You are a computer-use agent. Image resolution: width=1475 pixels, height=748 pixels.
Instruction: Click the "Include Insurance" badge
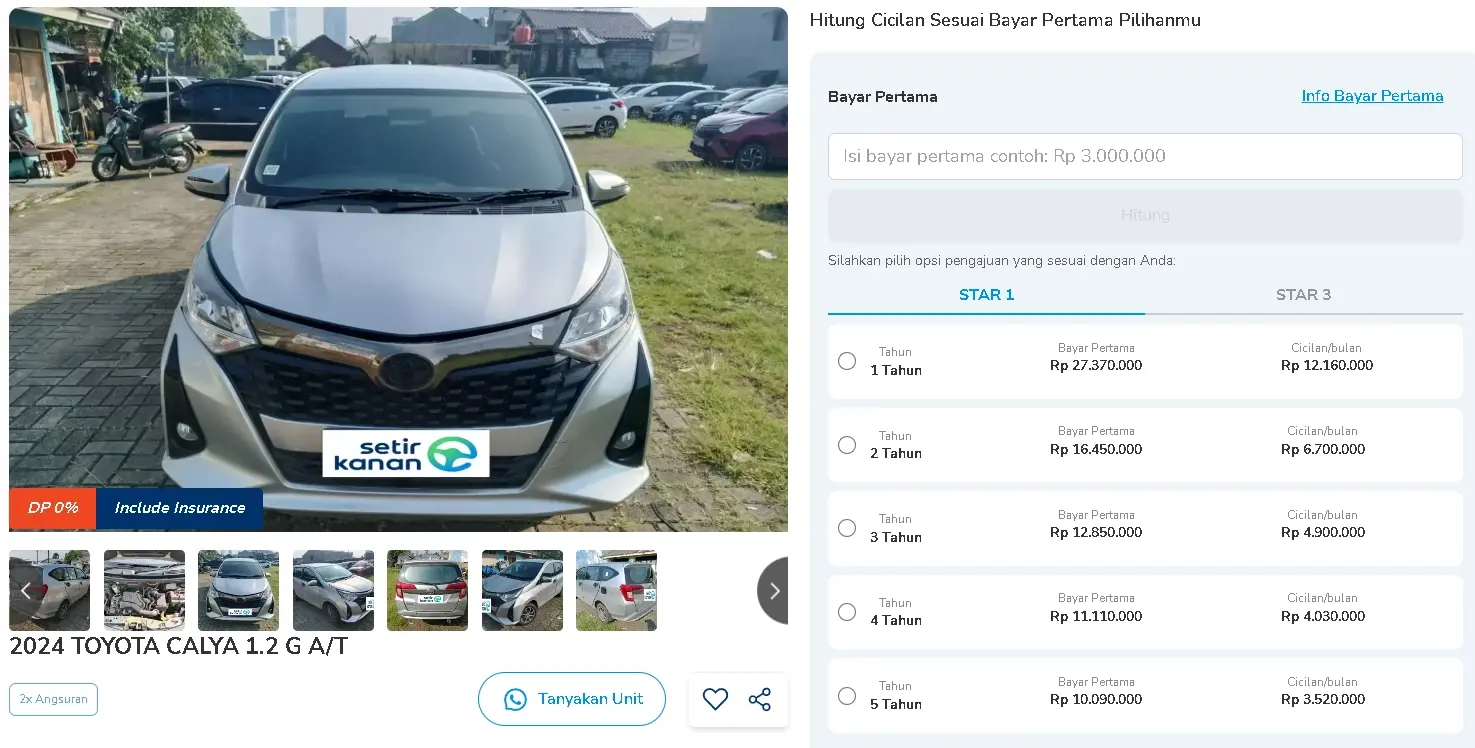pyautogui.click(x=180, y=508)
